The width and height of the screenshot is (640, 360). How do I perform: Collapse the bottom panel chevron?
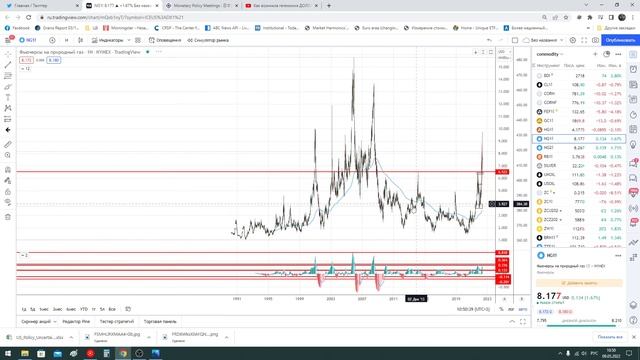[x=512, y=322]
